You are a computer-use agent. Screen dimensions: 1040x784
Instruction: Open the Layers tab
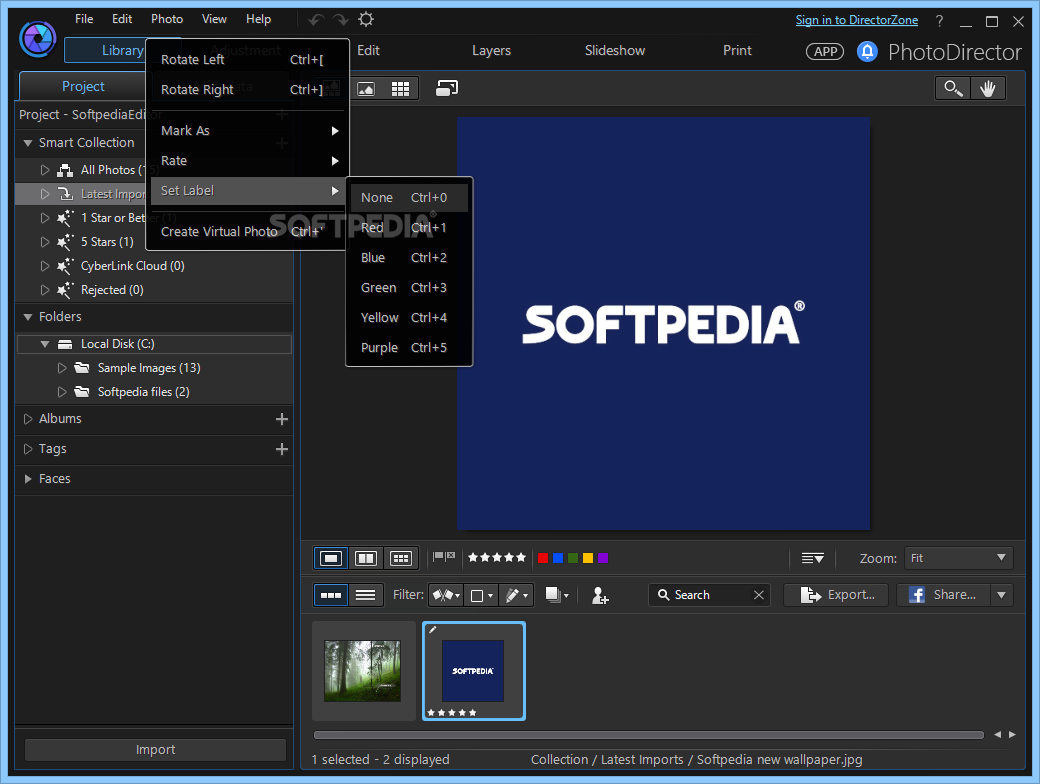pos(491,50)
